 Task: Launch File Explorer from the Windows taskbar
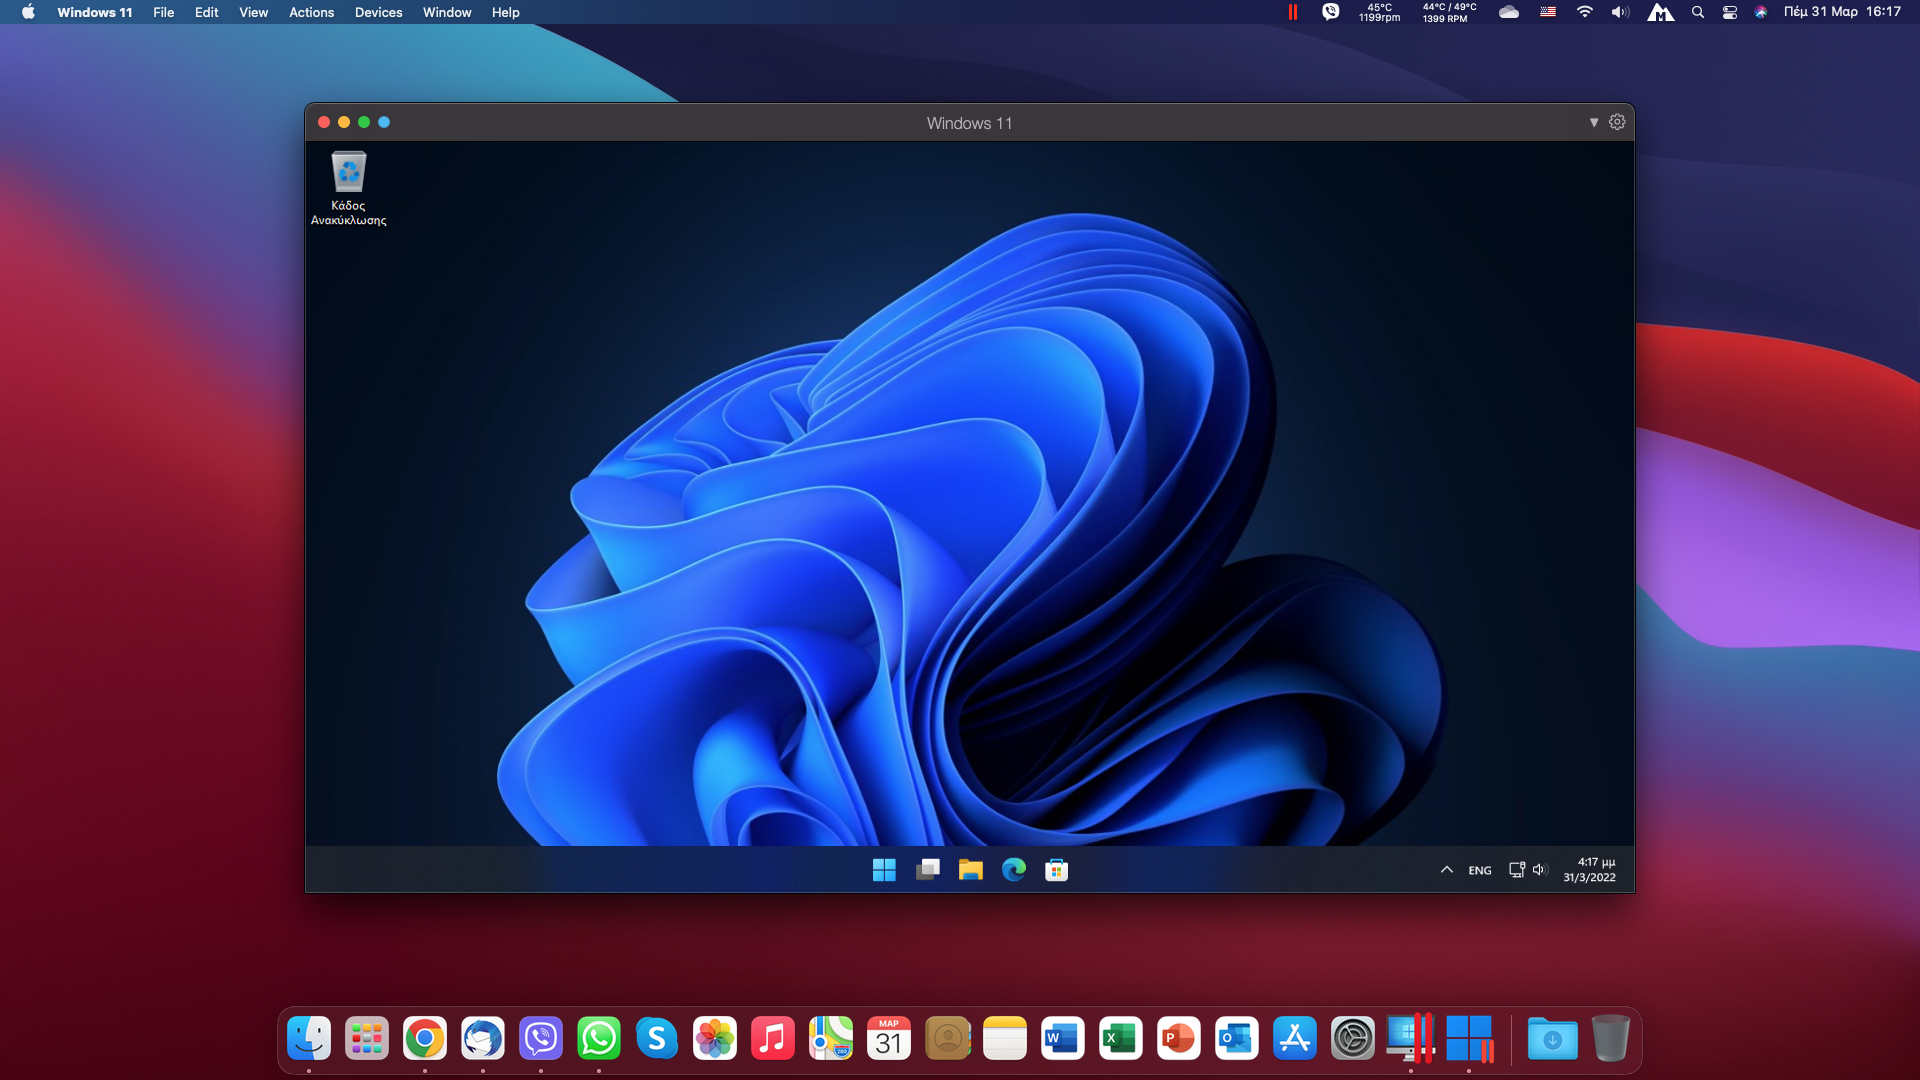click(x=970, y=870)
